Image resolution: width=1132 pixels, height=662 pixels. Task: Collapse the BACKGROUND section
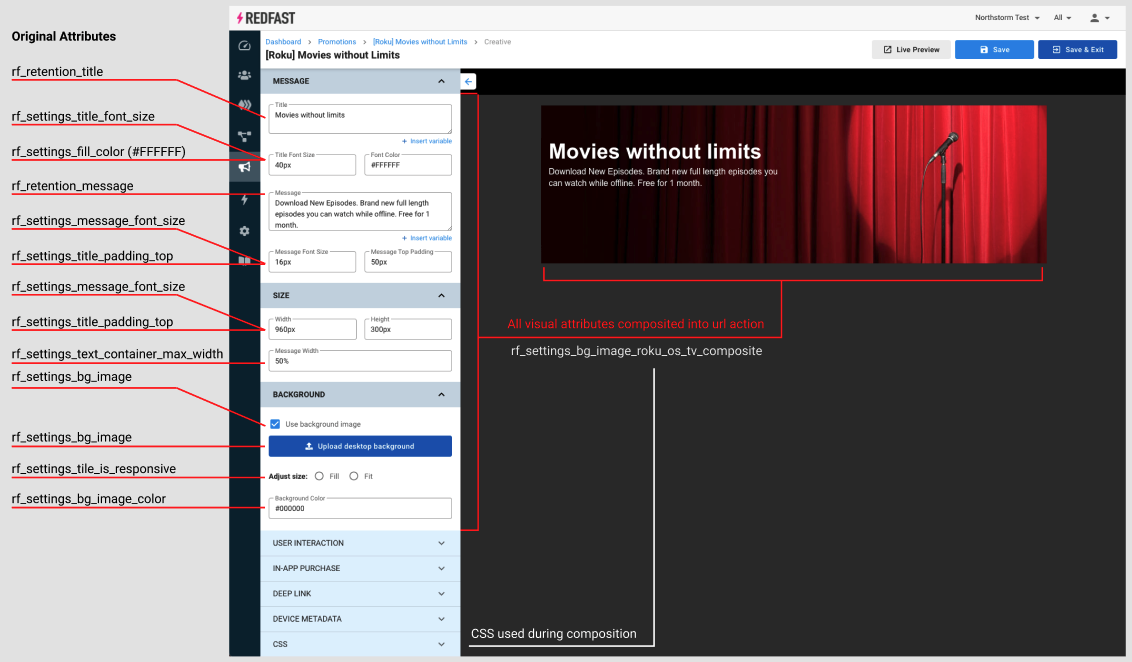click(x=360, y=395)
